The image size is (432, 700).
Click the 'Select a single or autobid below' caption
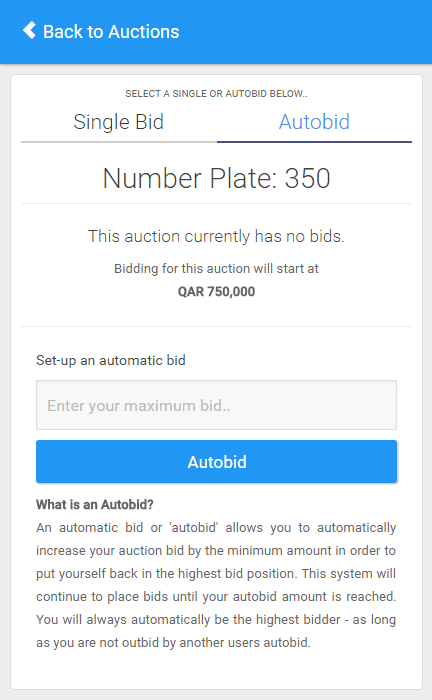click(216, 94)
